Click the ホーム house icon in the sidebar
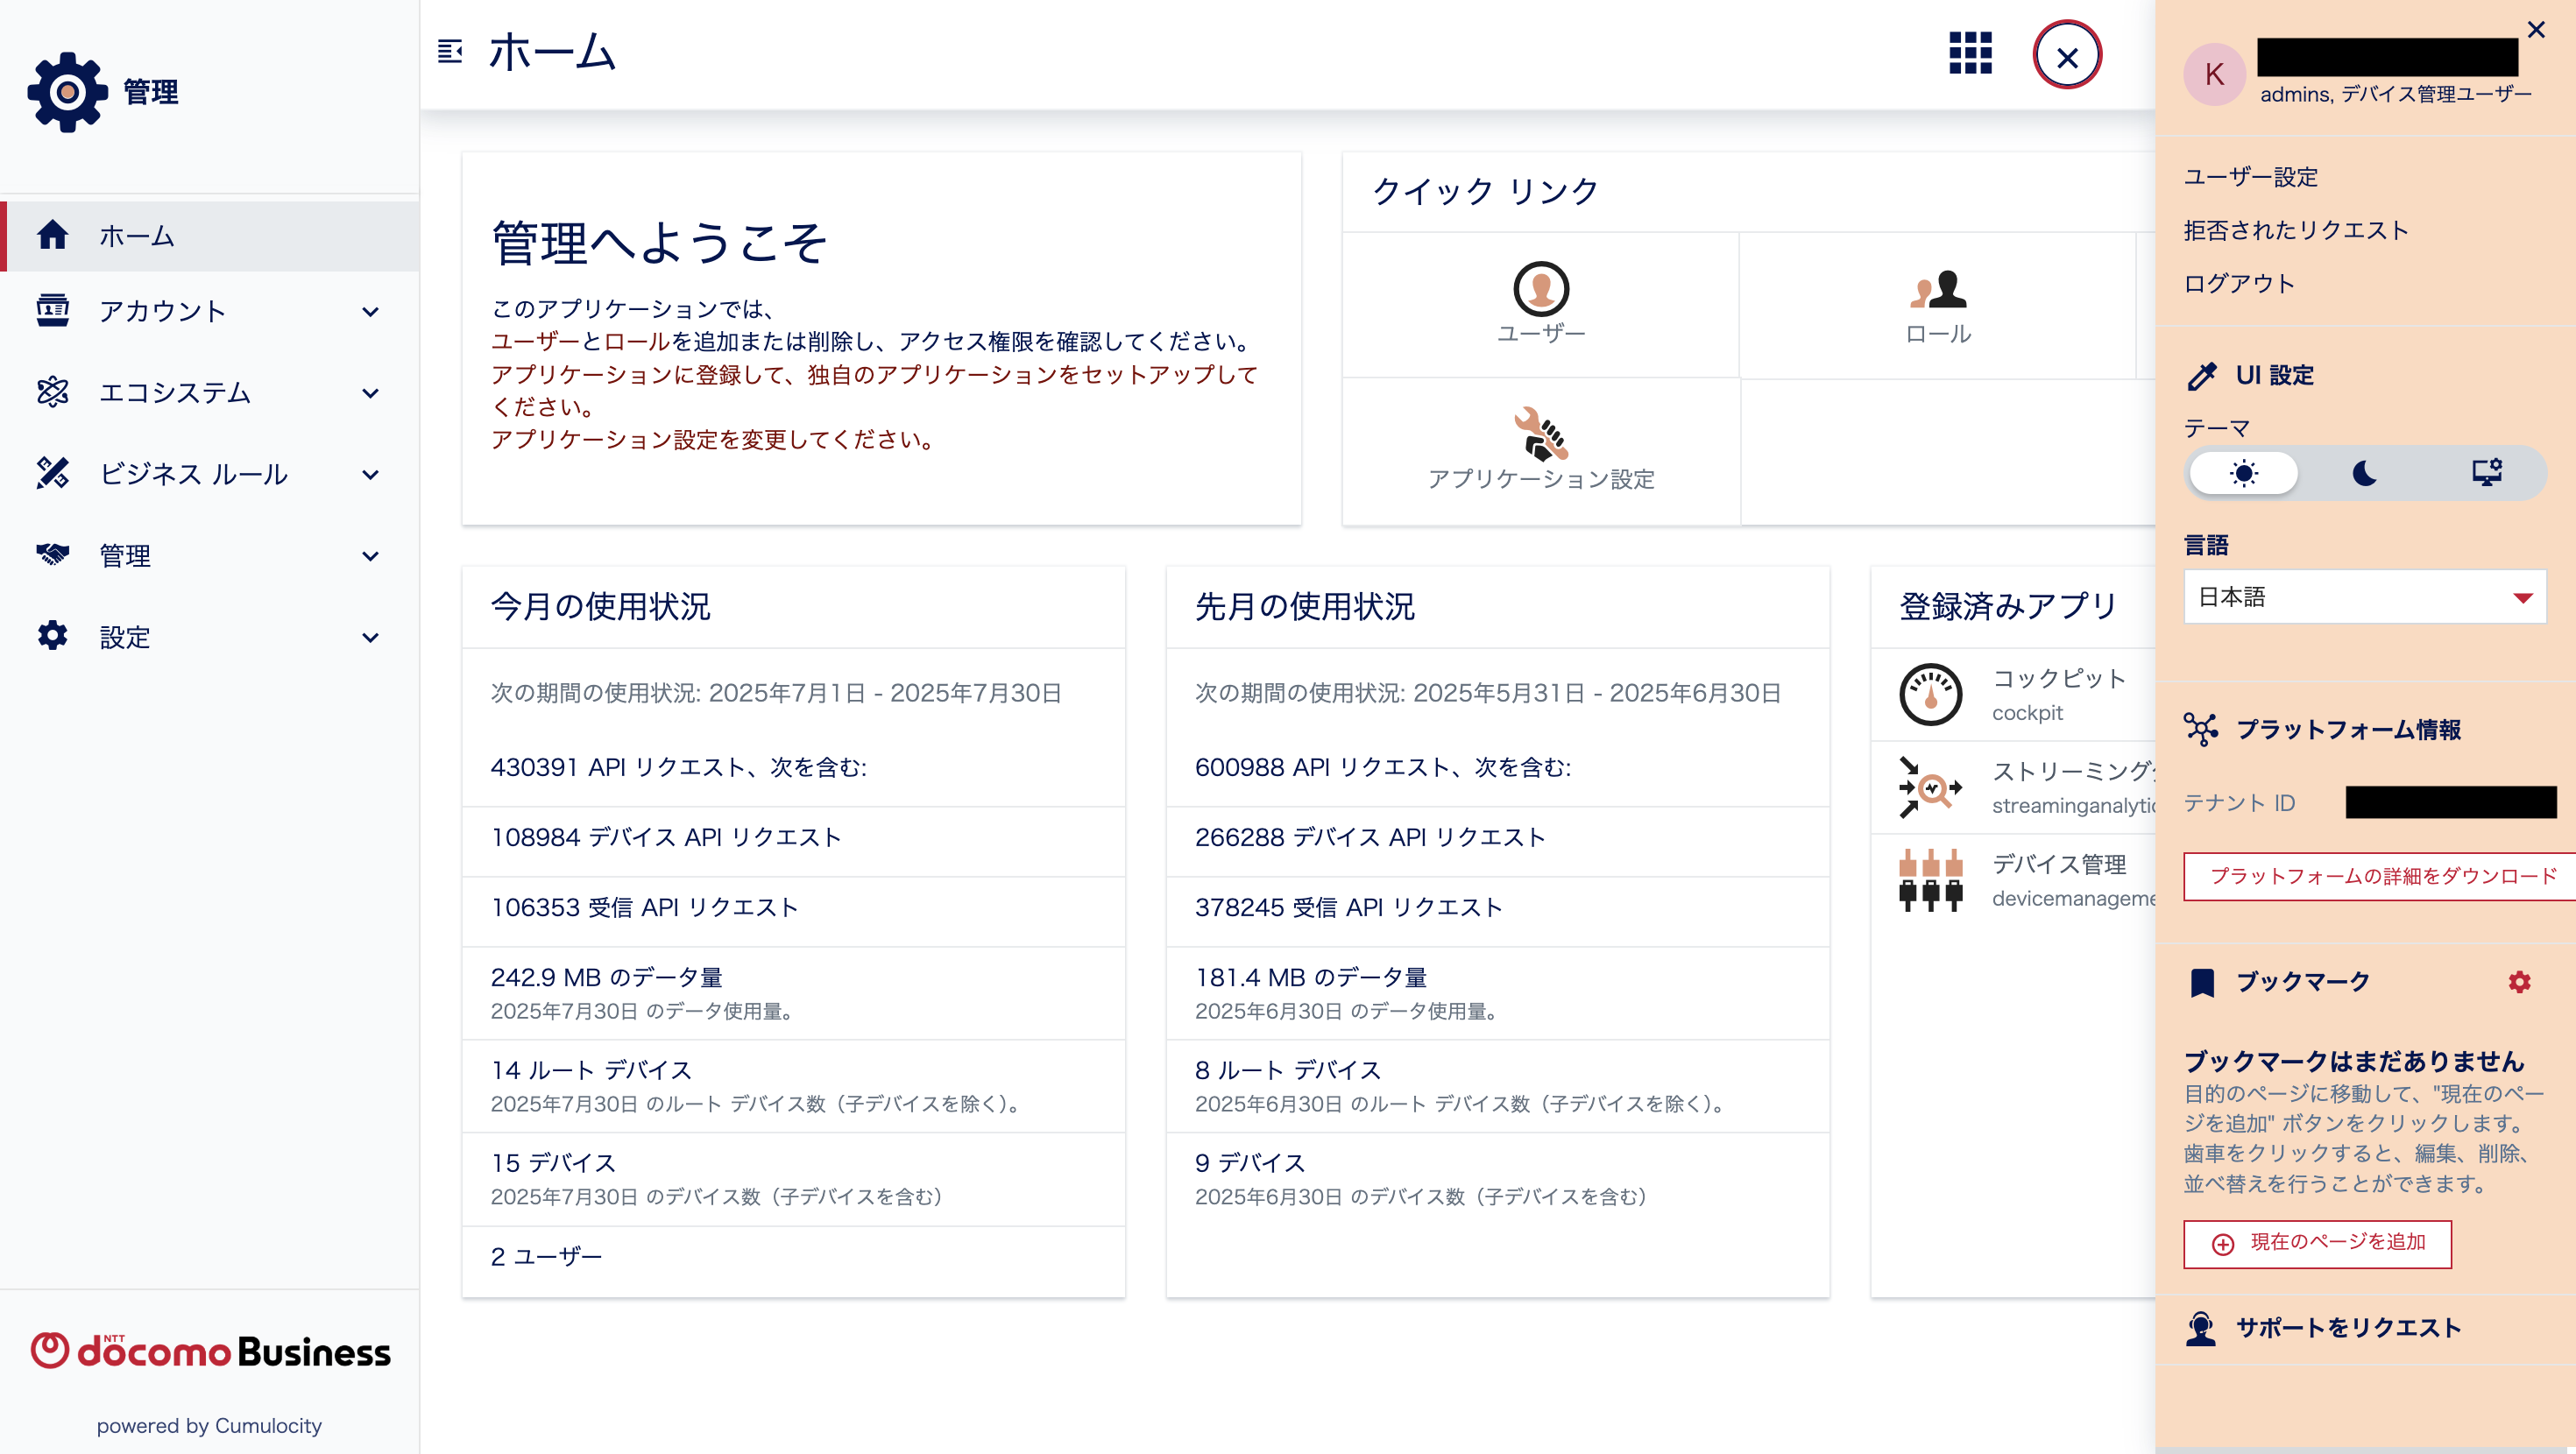Screen dimensions: 2576x1454 (52, 235)
